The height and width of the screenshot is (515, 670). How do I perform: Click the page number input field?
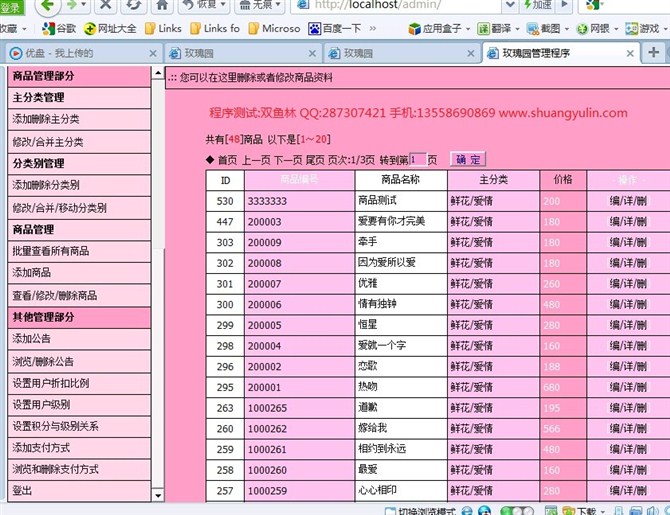pos(417,159)
